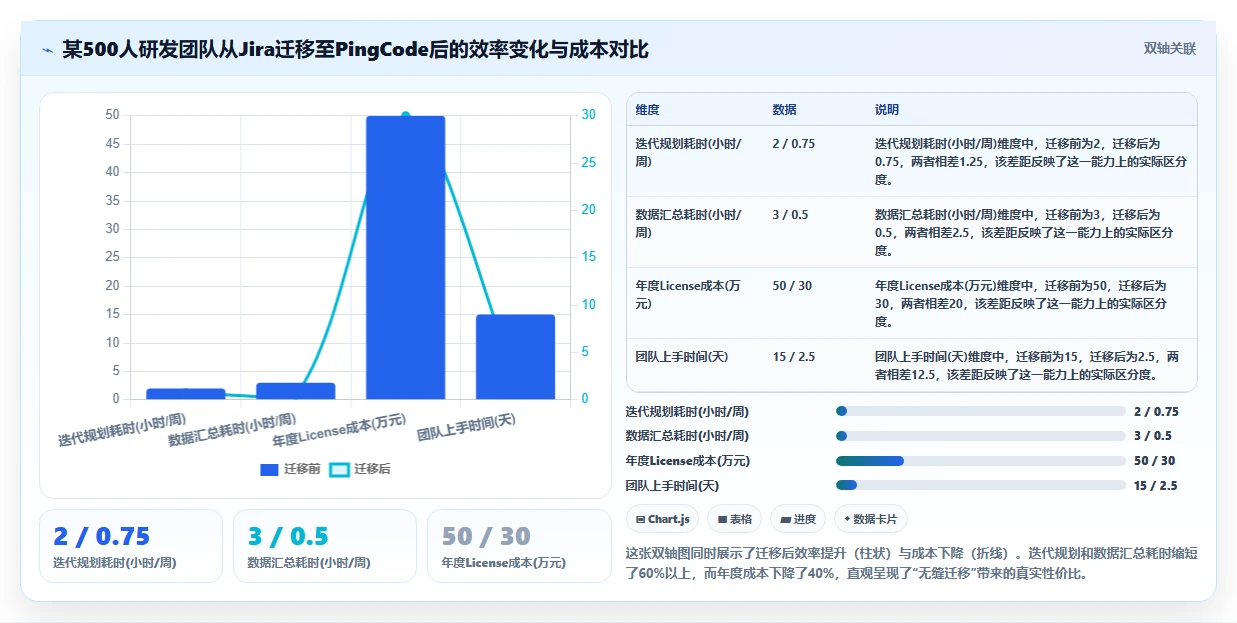1237x623 pixels.
Task: Click the lightning icon beside the title
Action: click(x=48, y=49)
